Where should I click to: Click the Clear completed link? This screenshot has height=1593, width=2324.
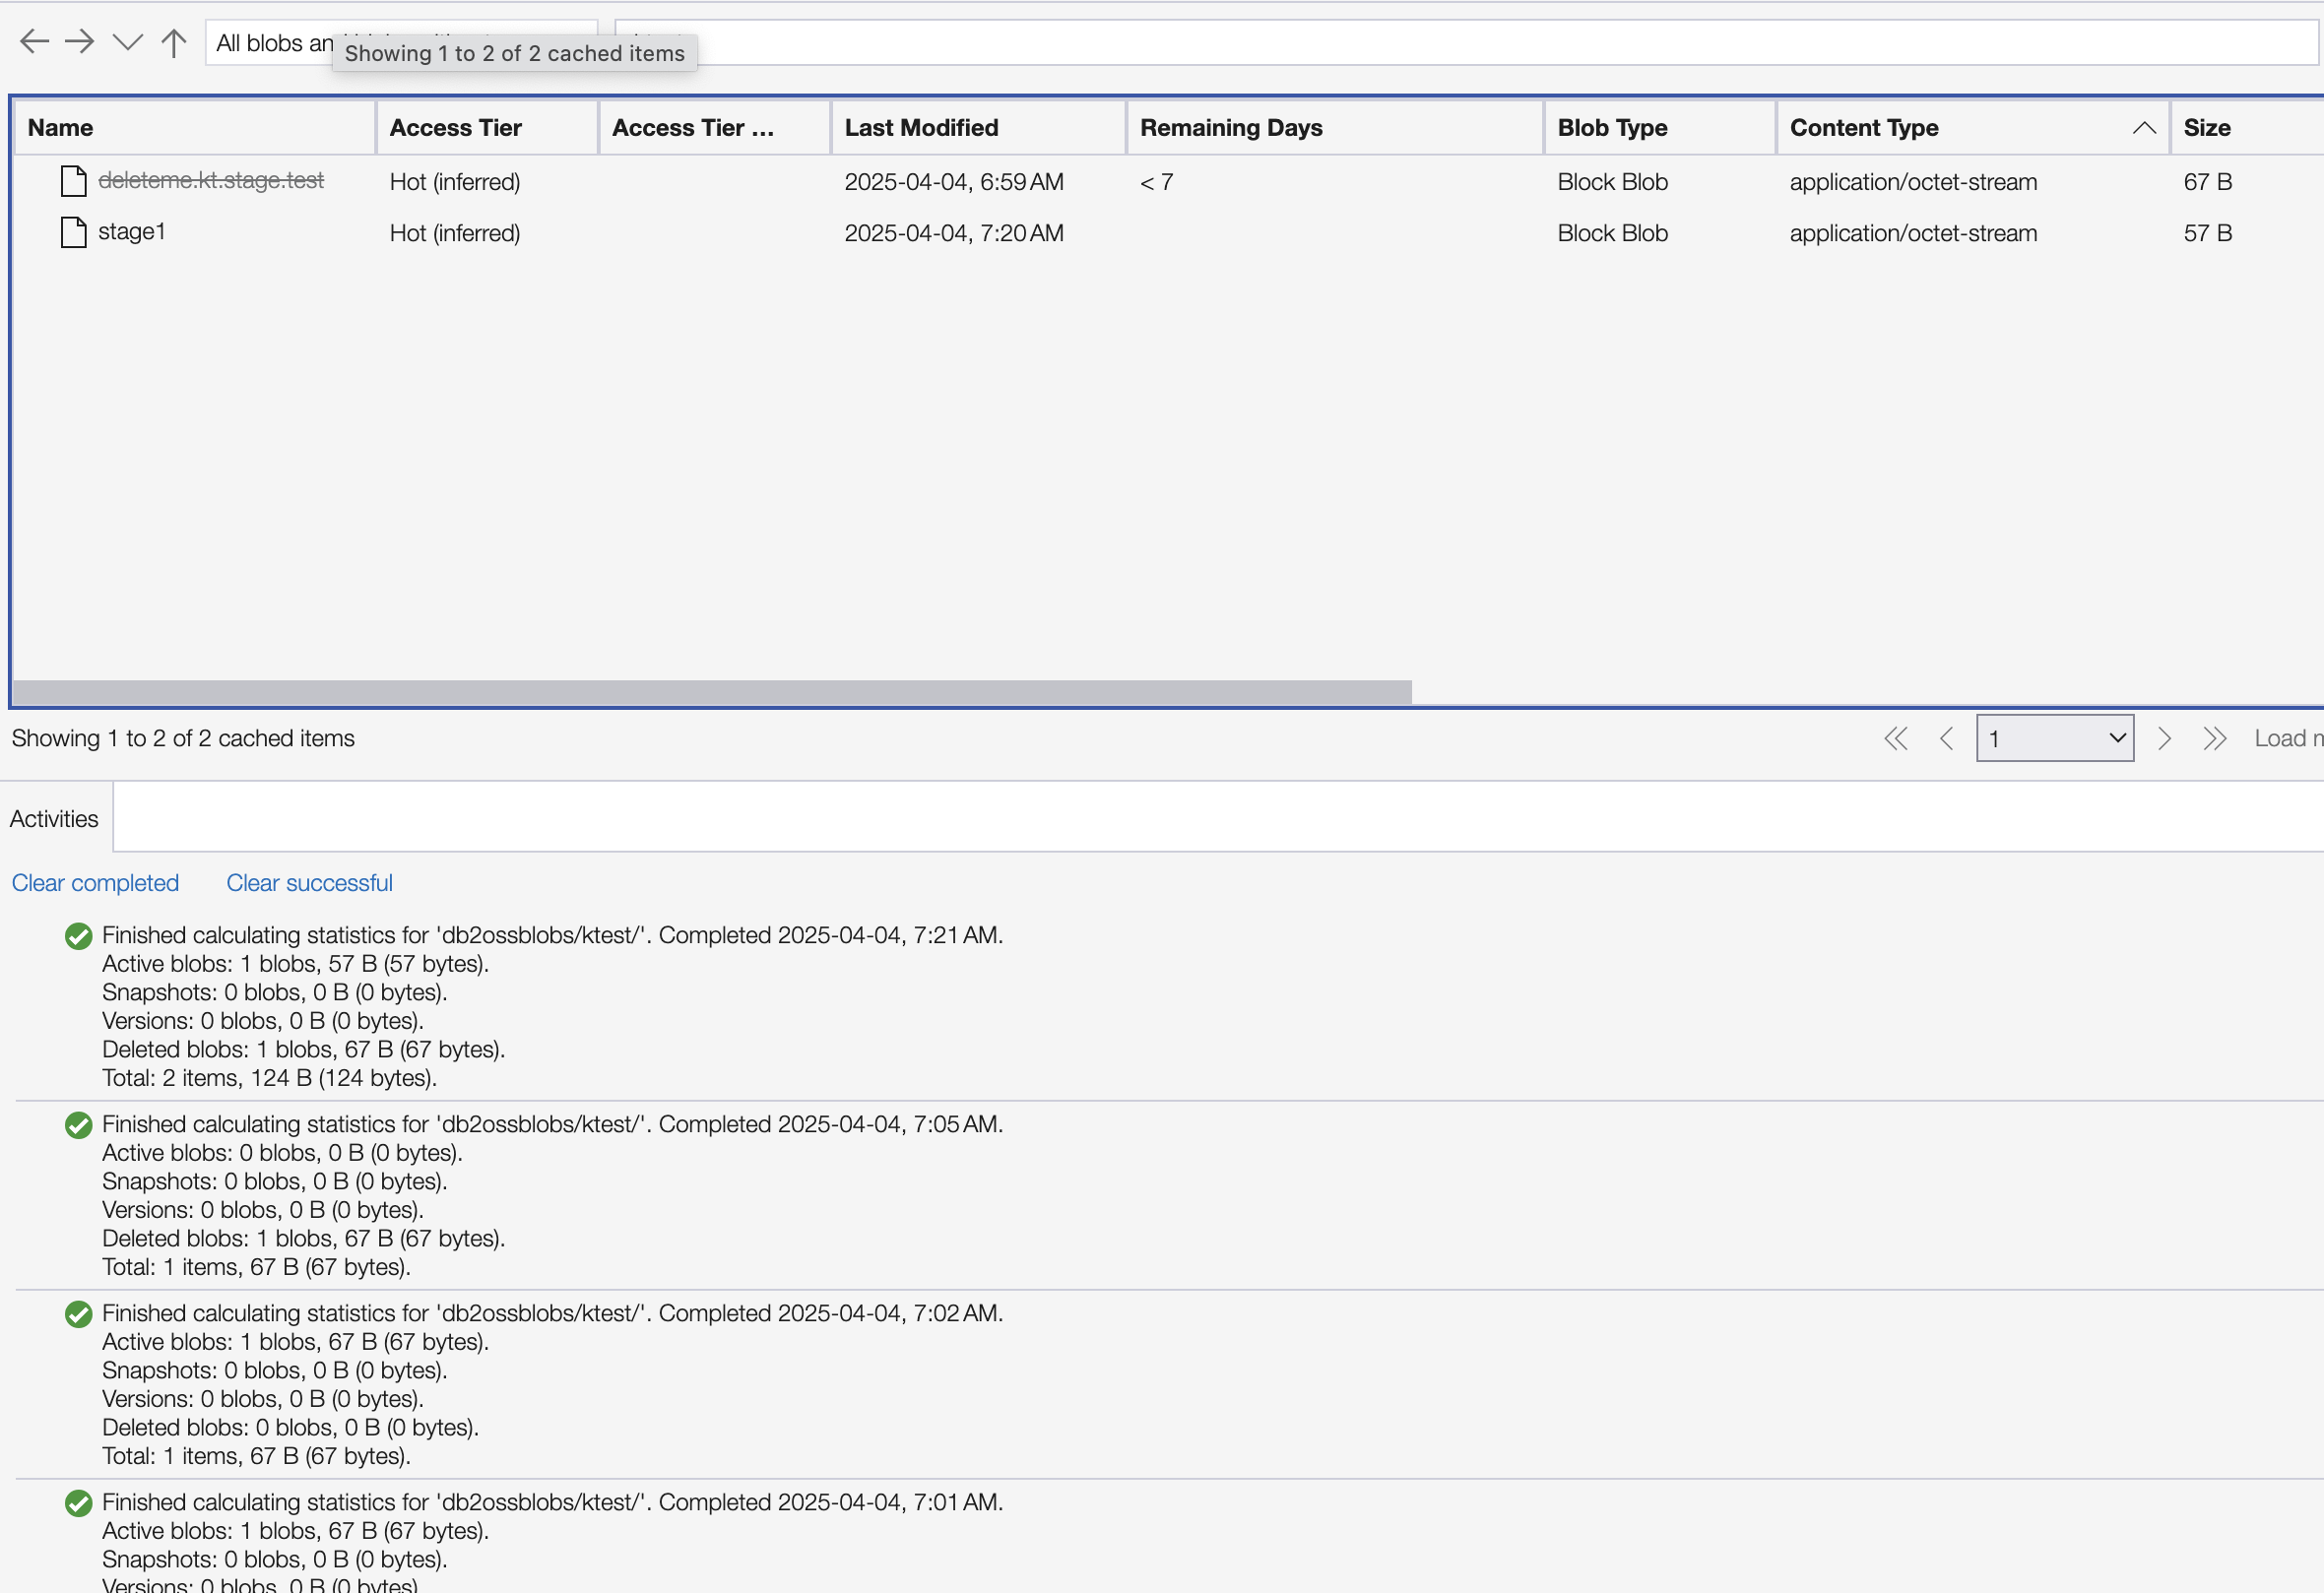95,882
